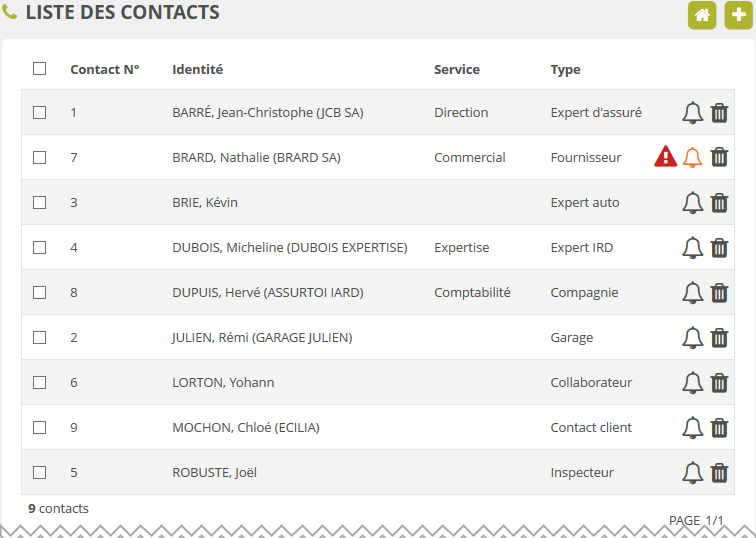Click the bell icon for ROBUSTE, Joël

click(692, 473)
